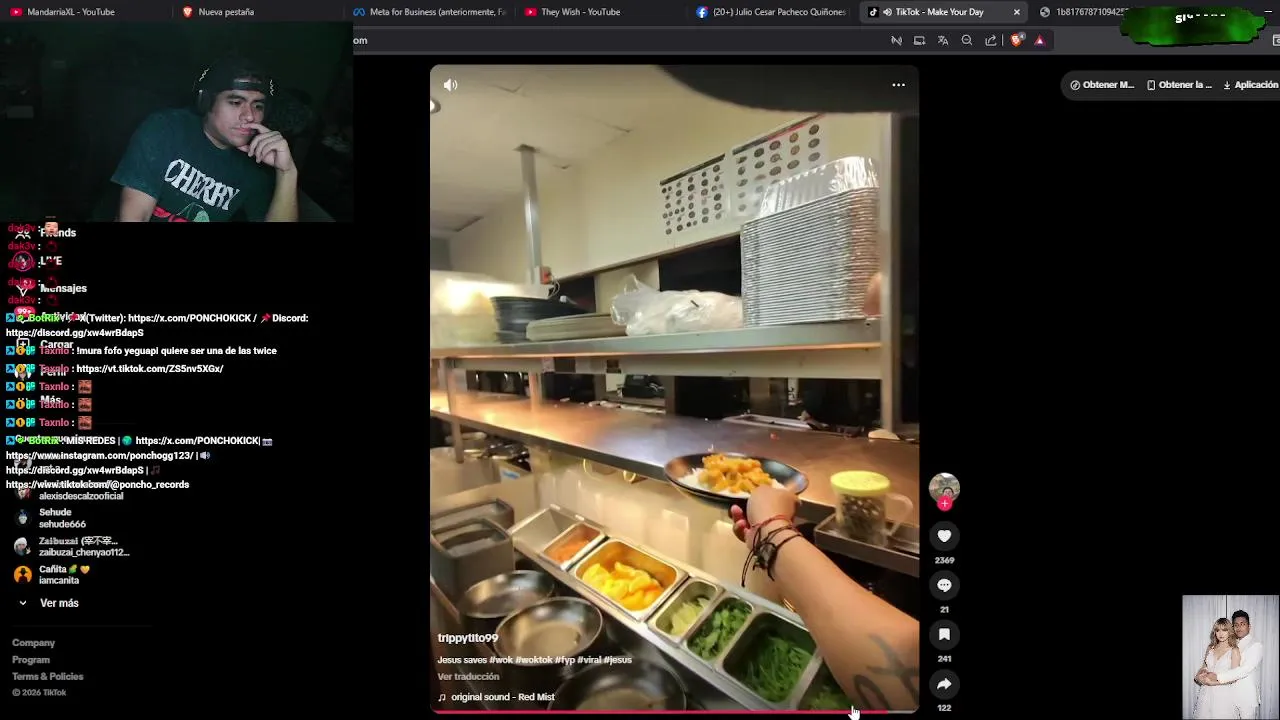
Task: Open the creator's avatar beside the video
Action: [x=944, y=488]
